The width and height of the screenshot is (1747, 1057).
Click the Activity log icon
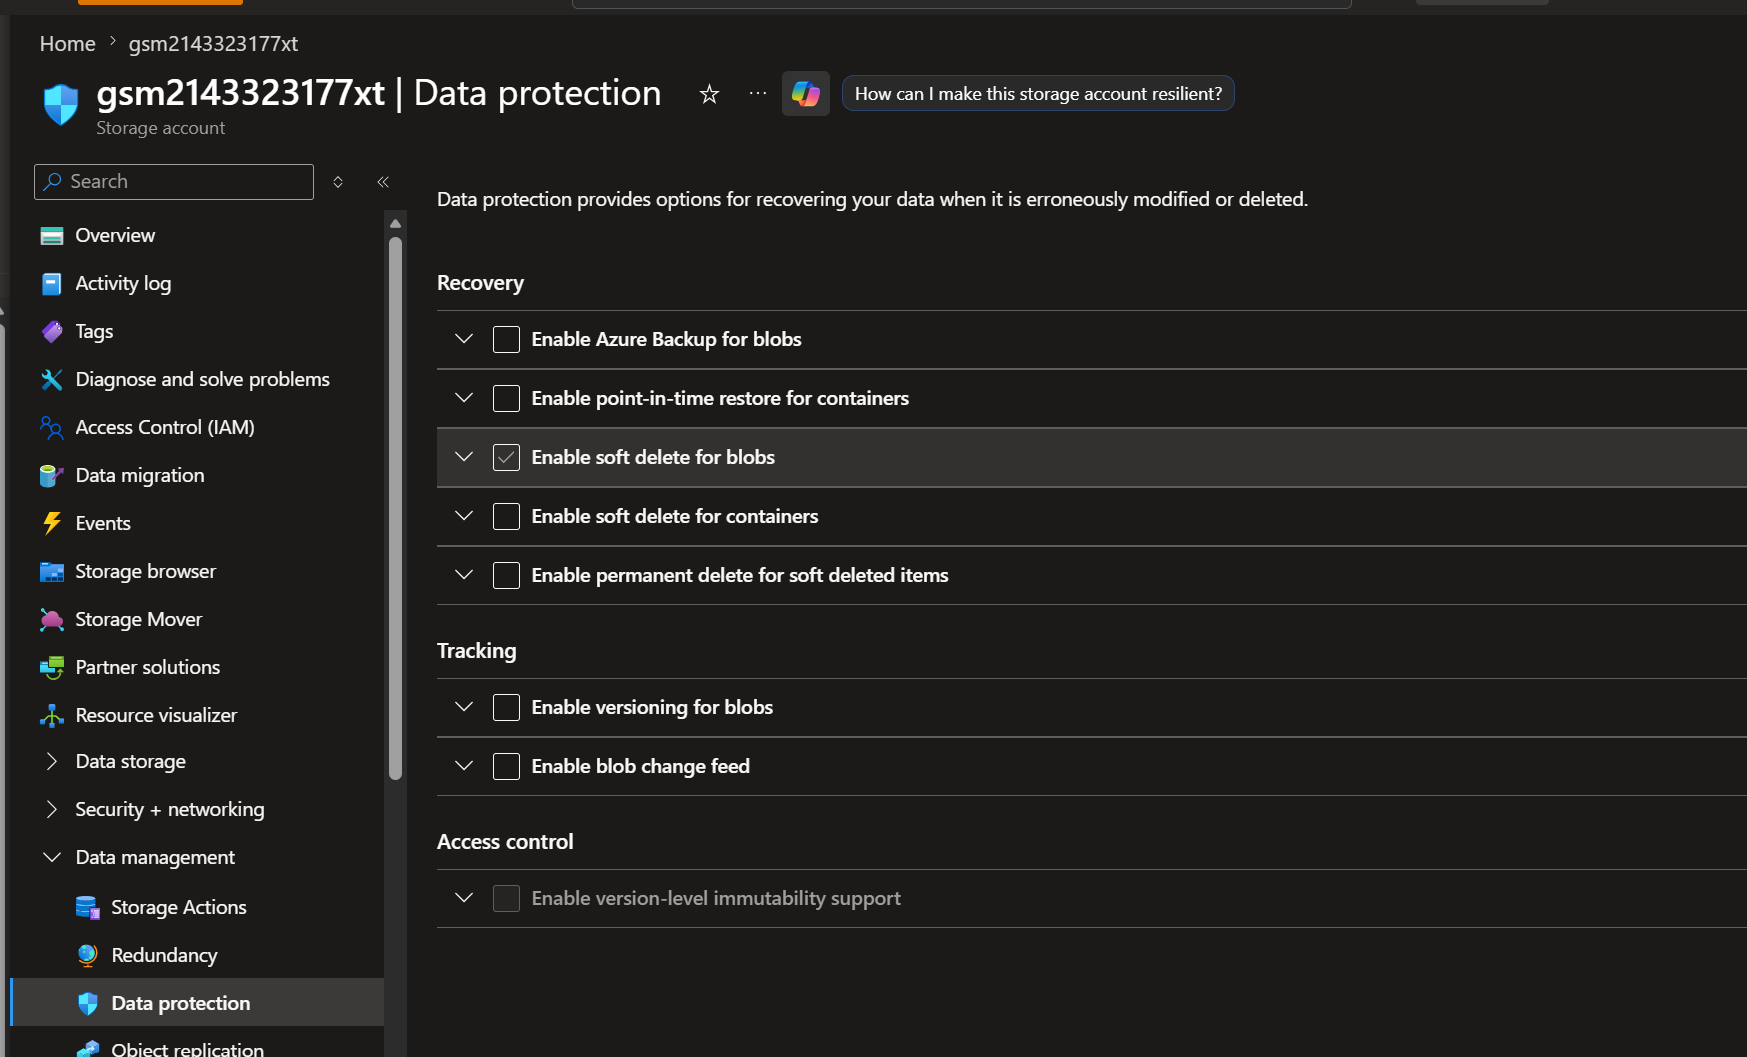point(52,284)
